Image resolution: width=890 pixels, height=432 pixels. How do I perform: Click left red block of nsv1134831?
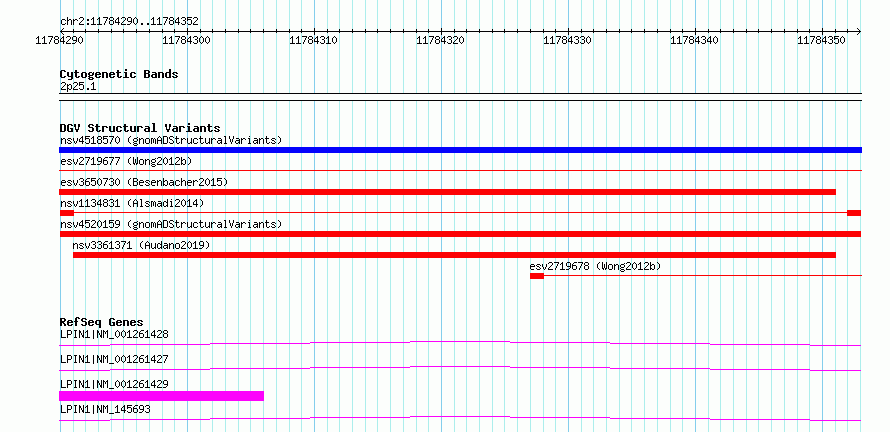66,213
